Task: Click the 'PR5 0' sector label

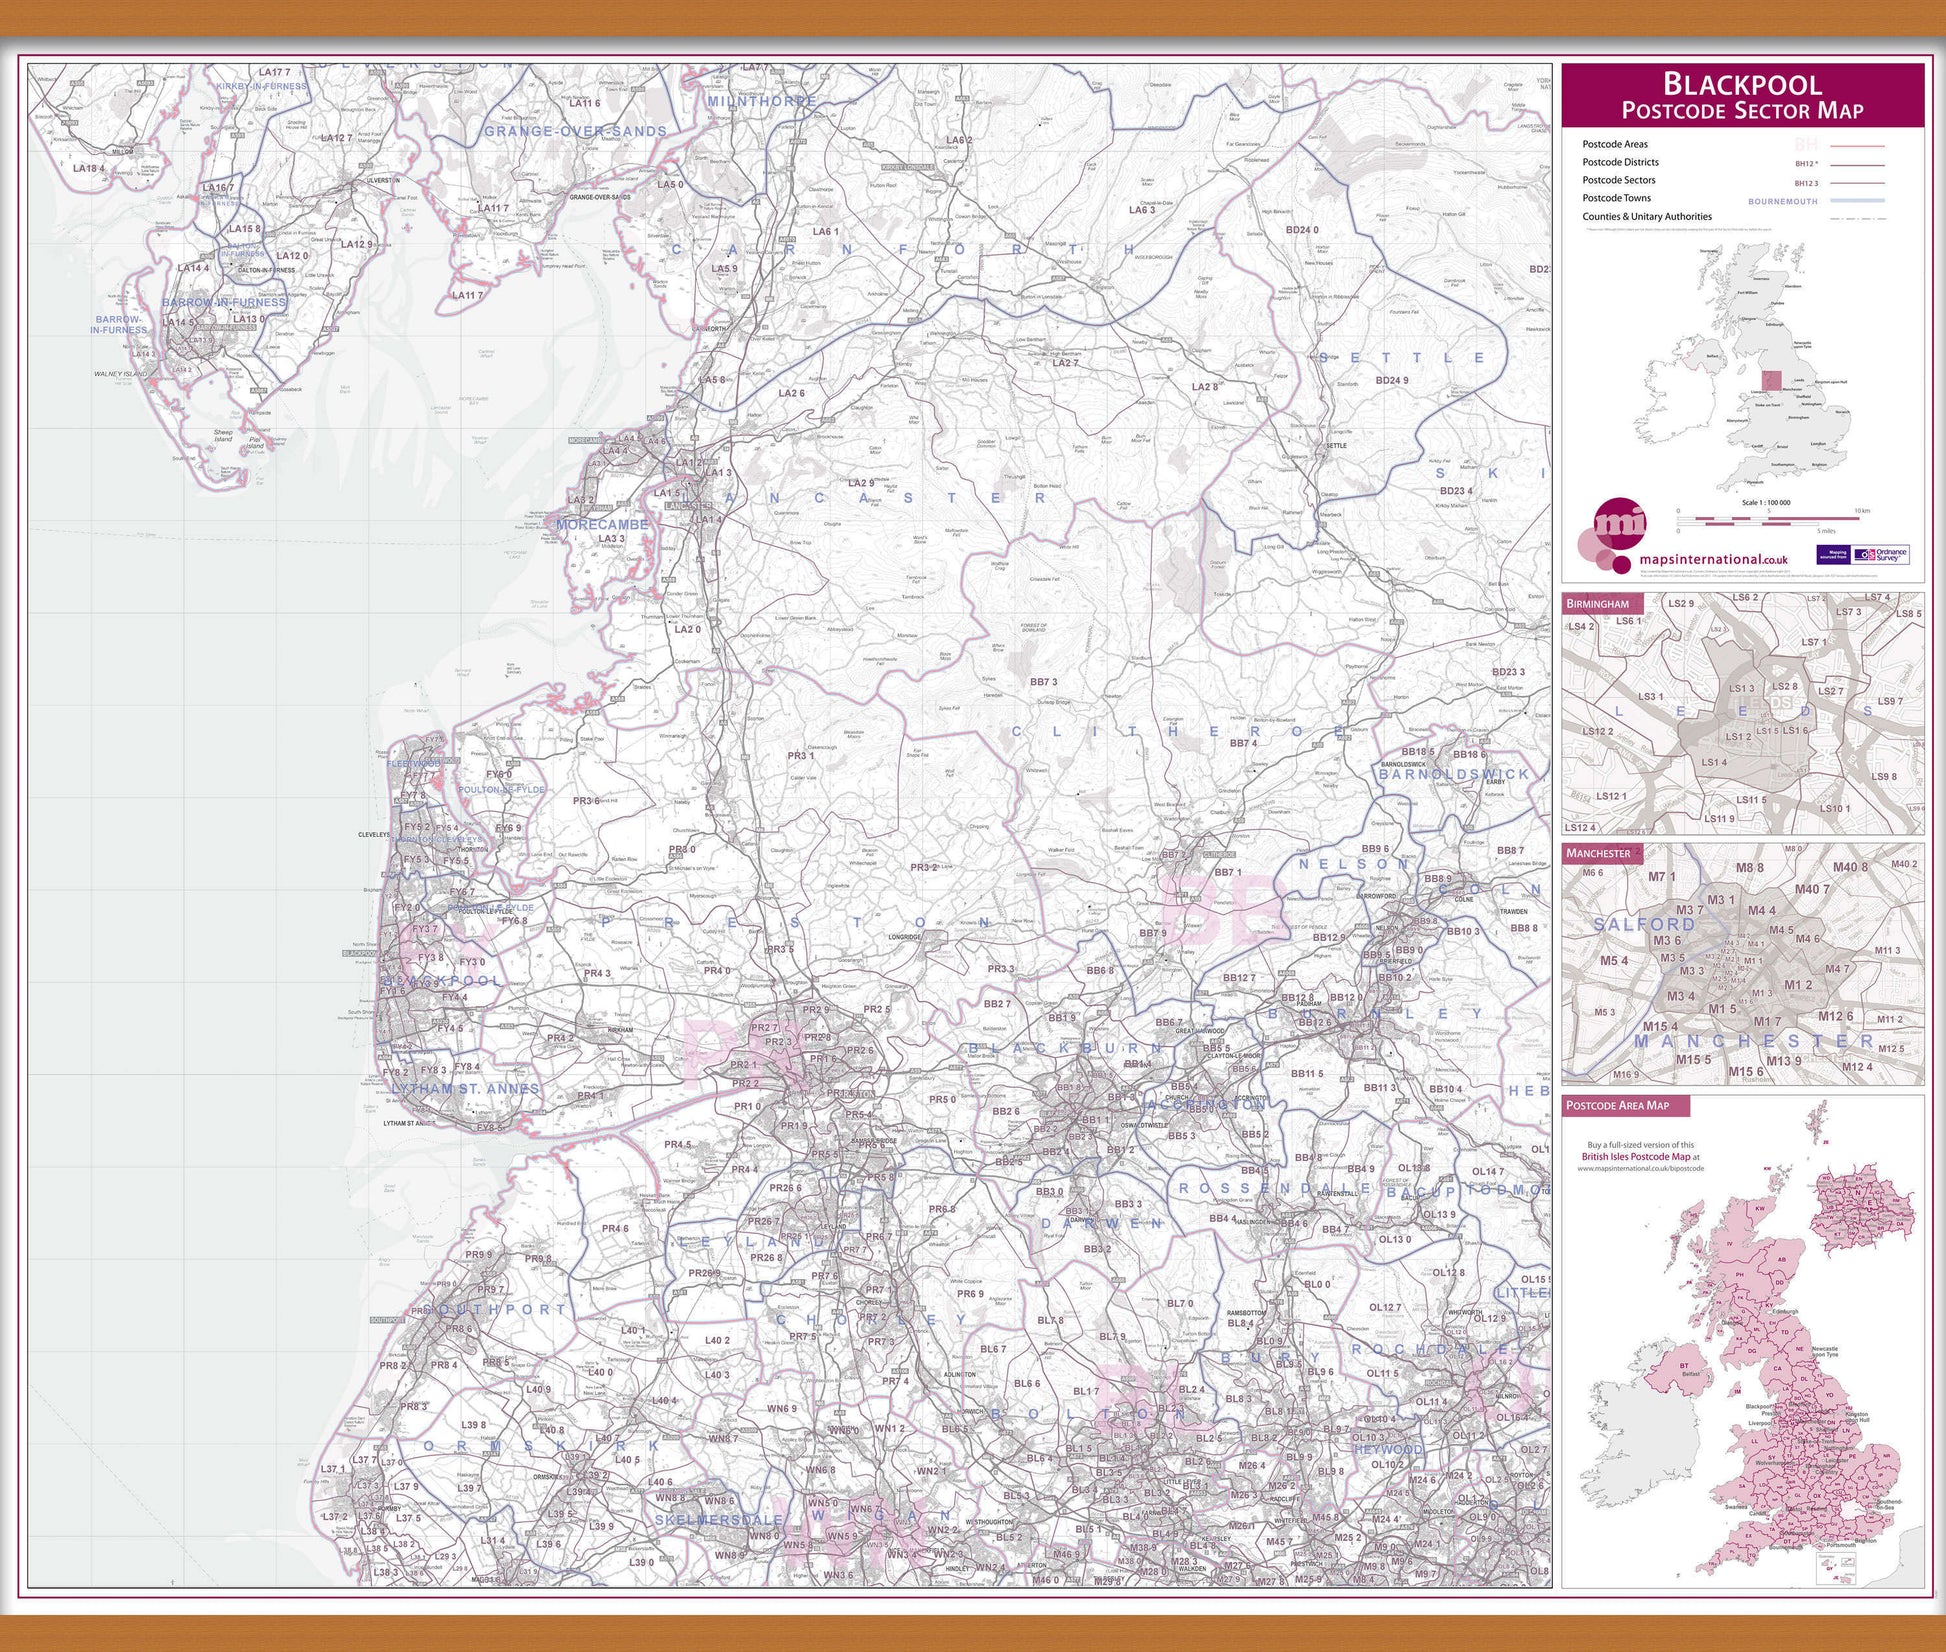Action: pos(942,1099)
